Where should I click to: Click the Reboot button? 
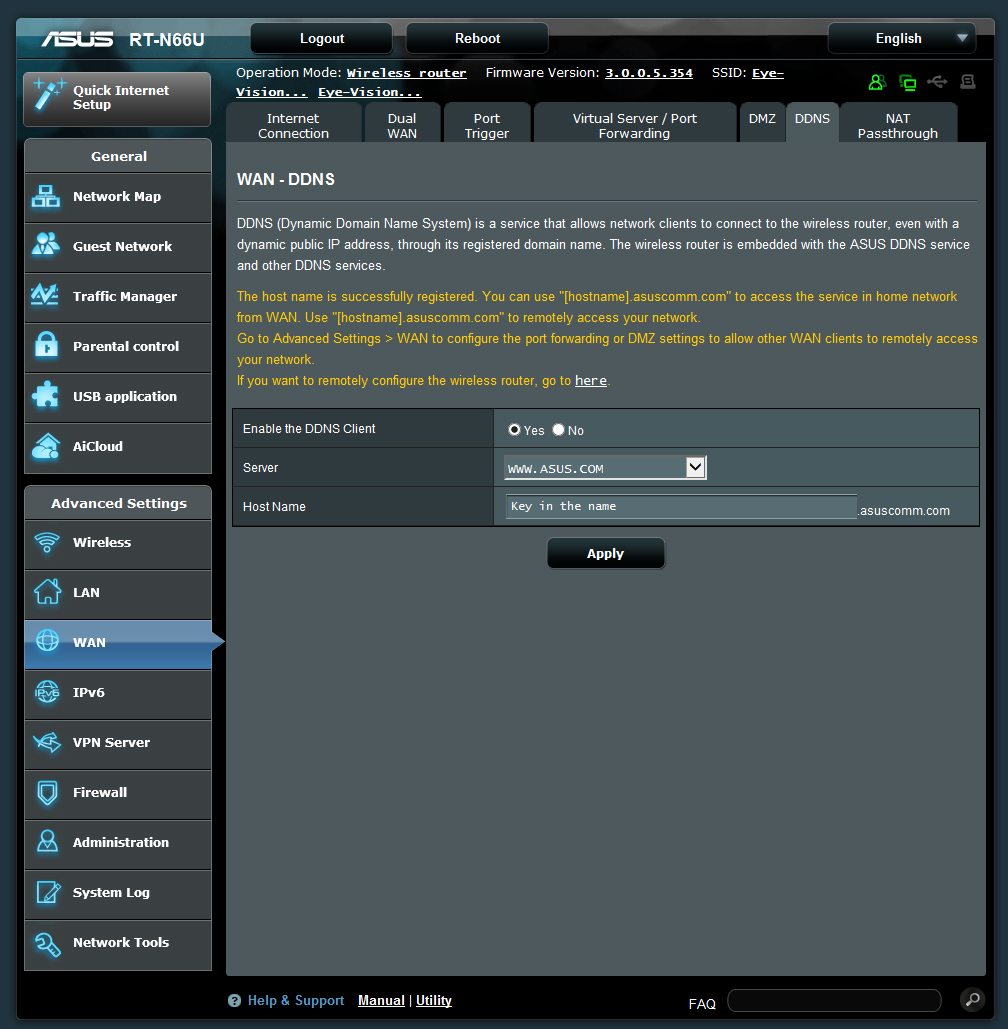[x=477, y=38]
